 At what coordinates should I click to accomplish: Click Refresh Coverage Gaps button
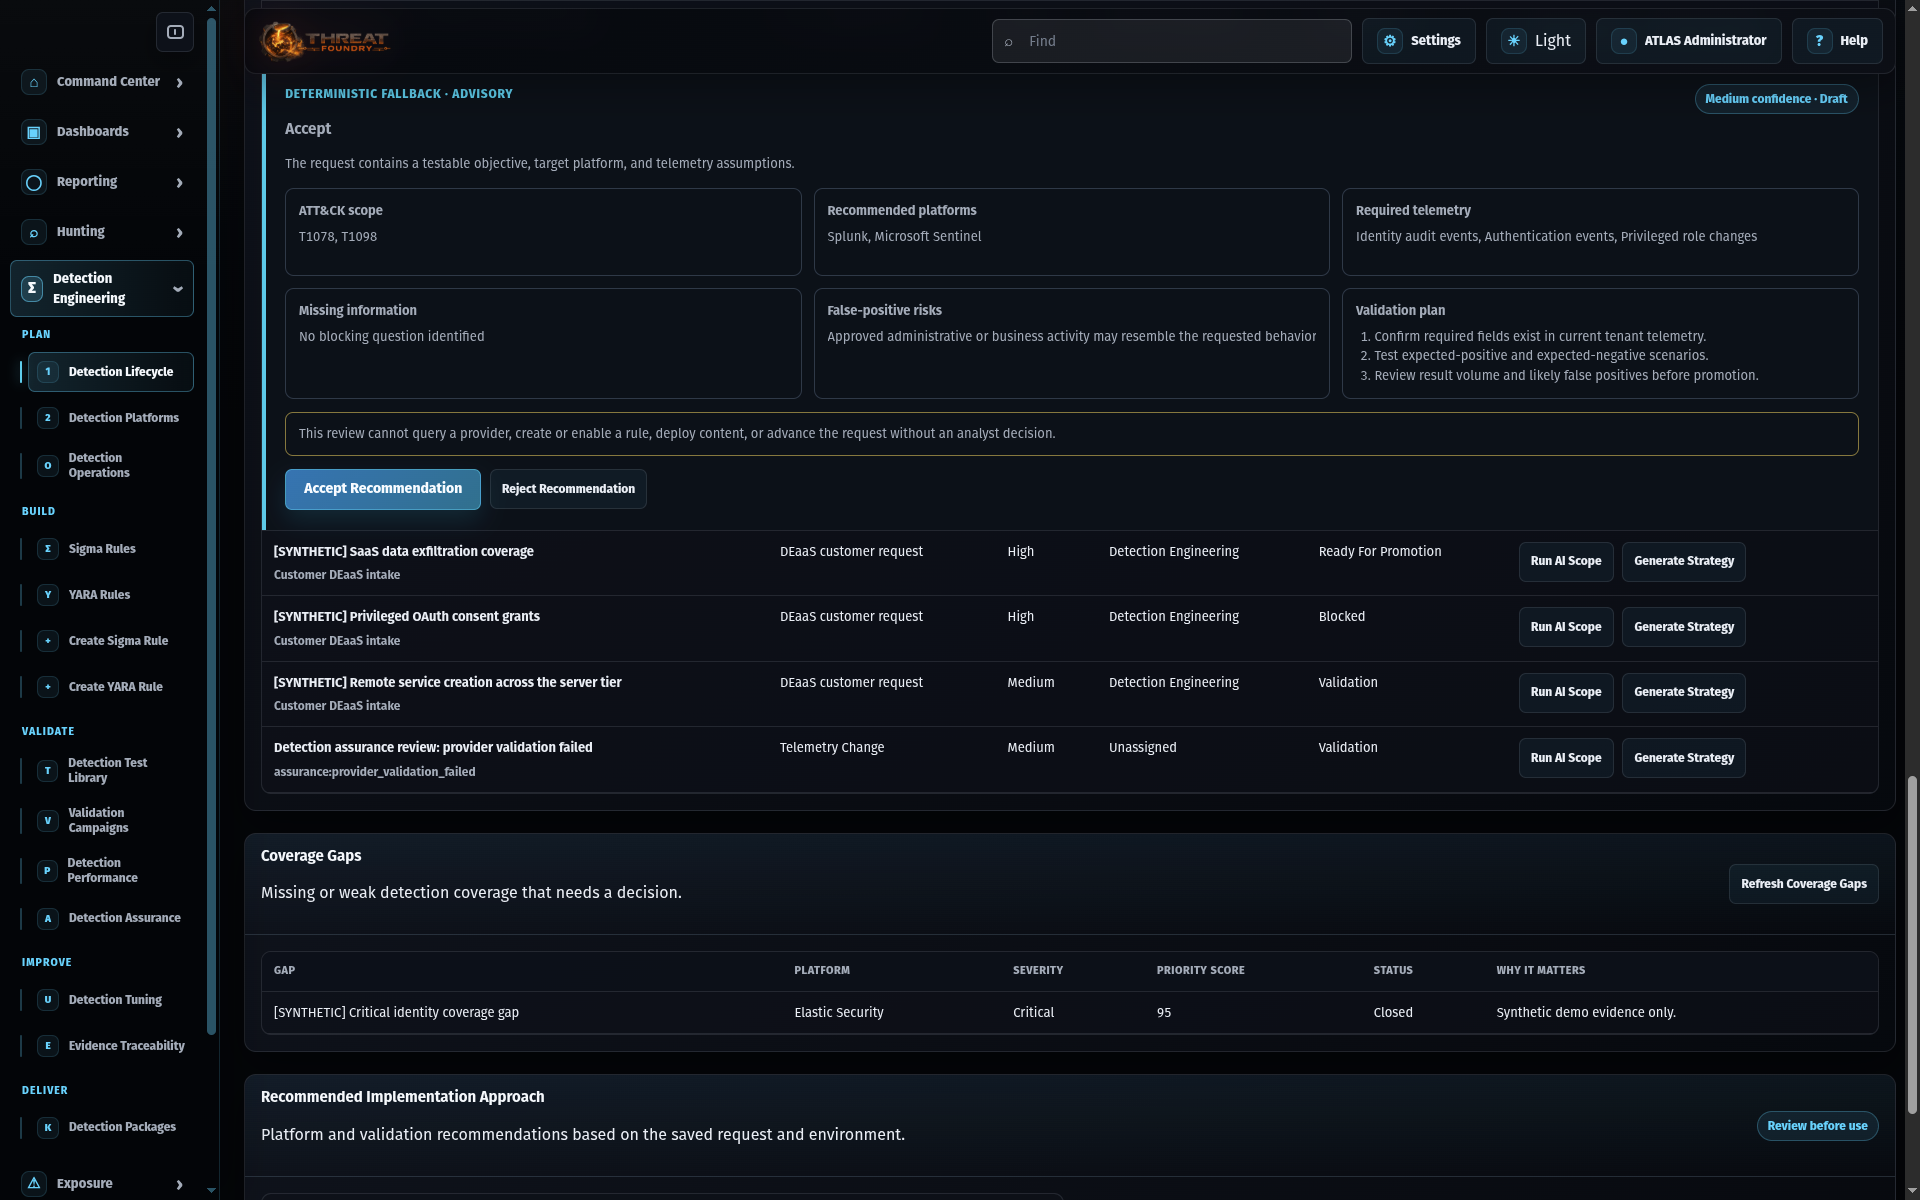(1803, 884)
